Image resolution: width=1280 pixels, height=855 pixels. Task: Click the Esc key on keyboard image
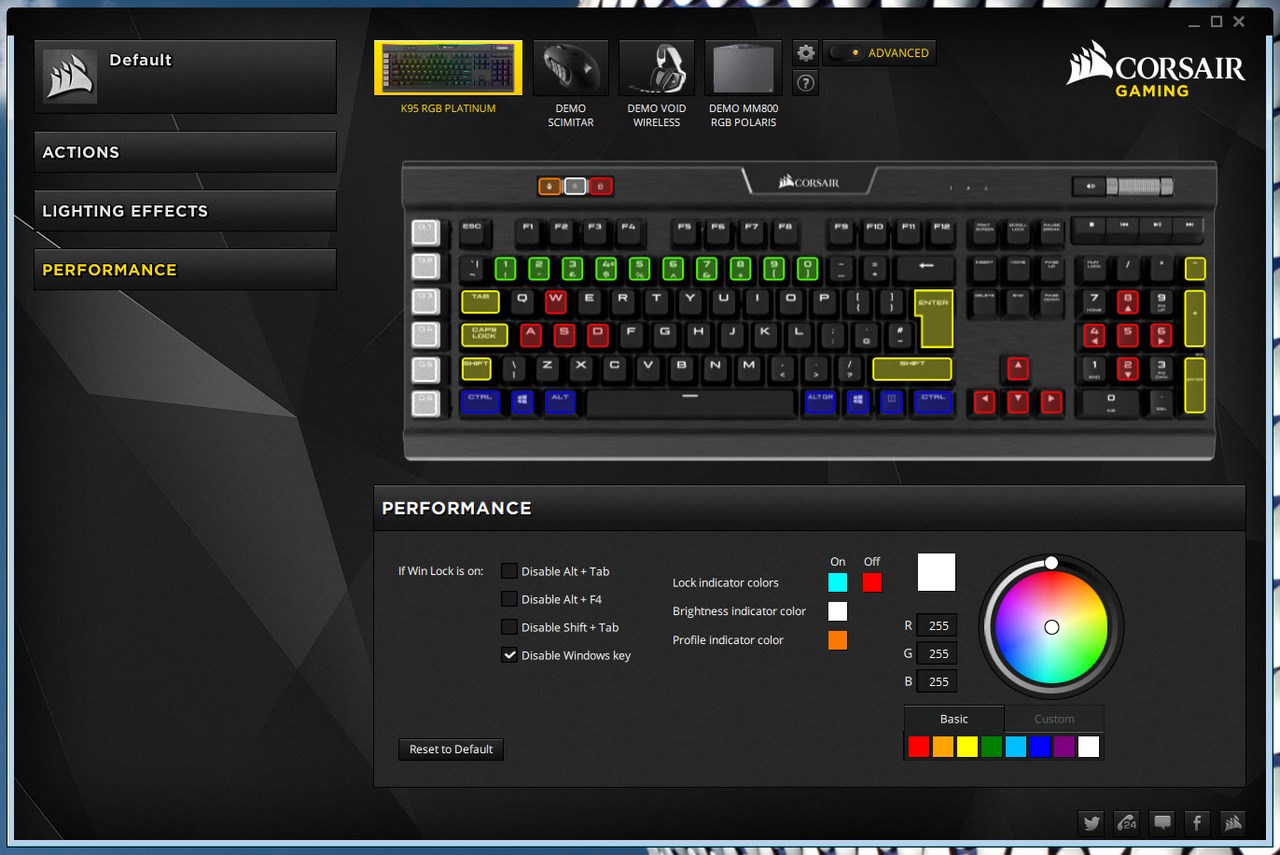click(472, 233)
